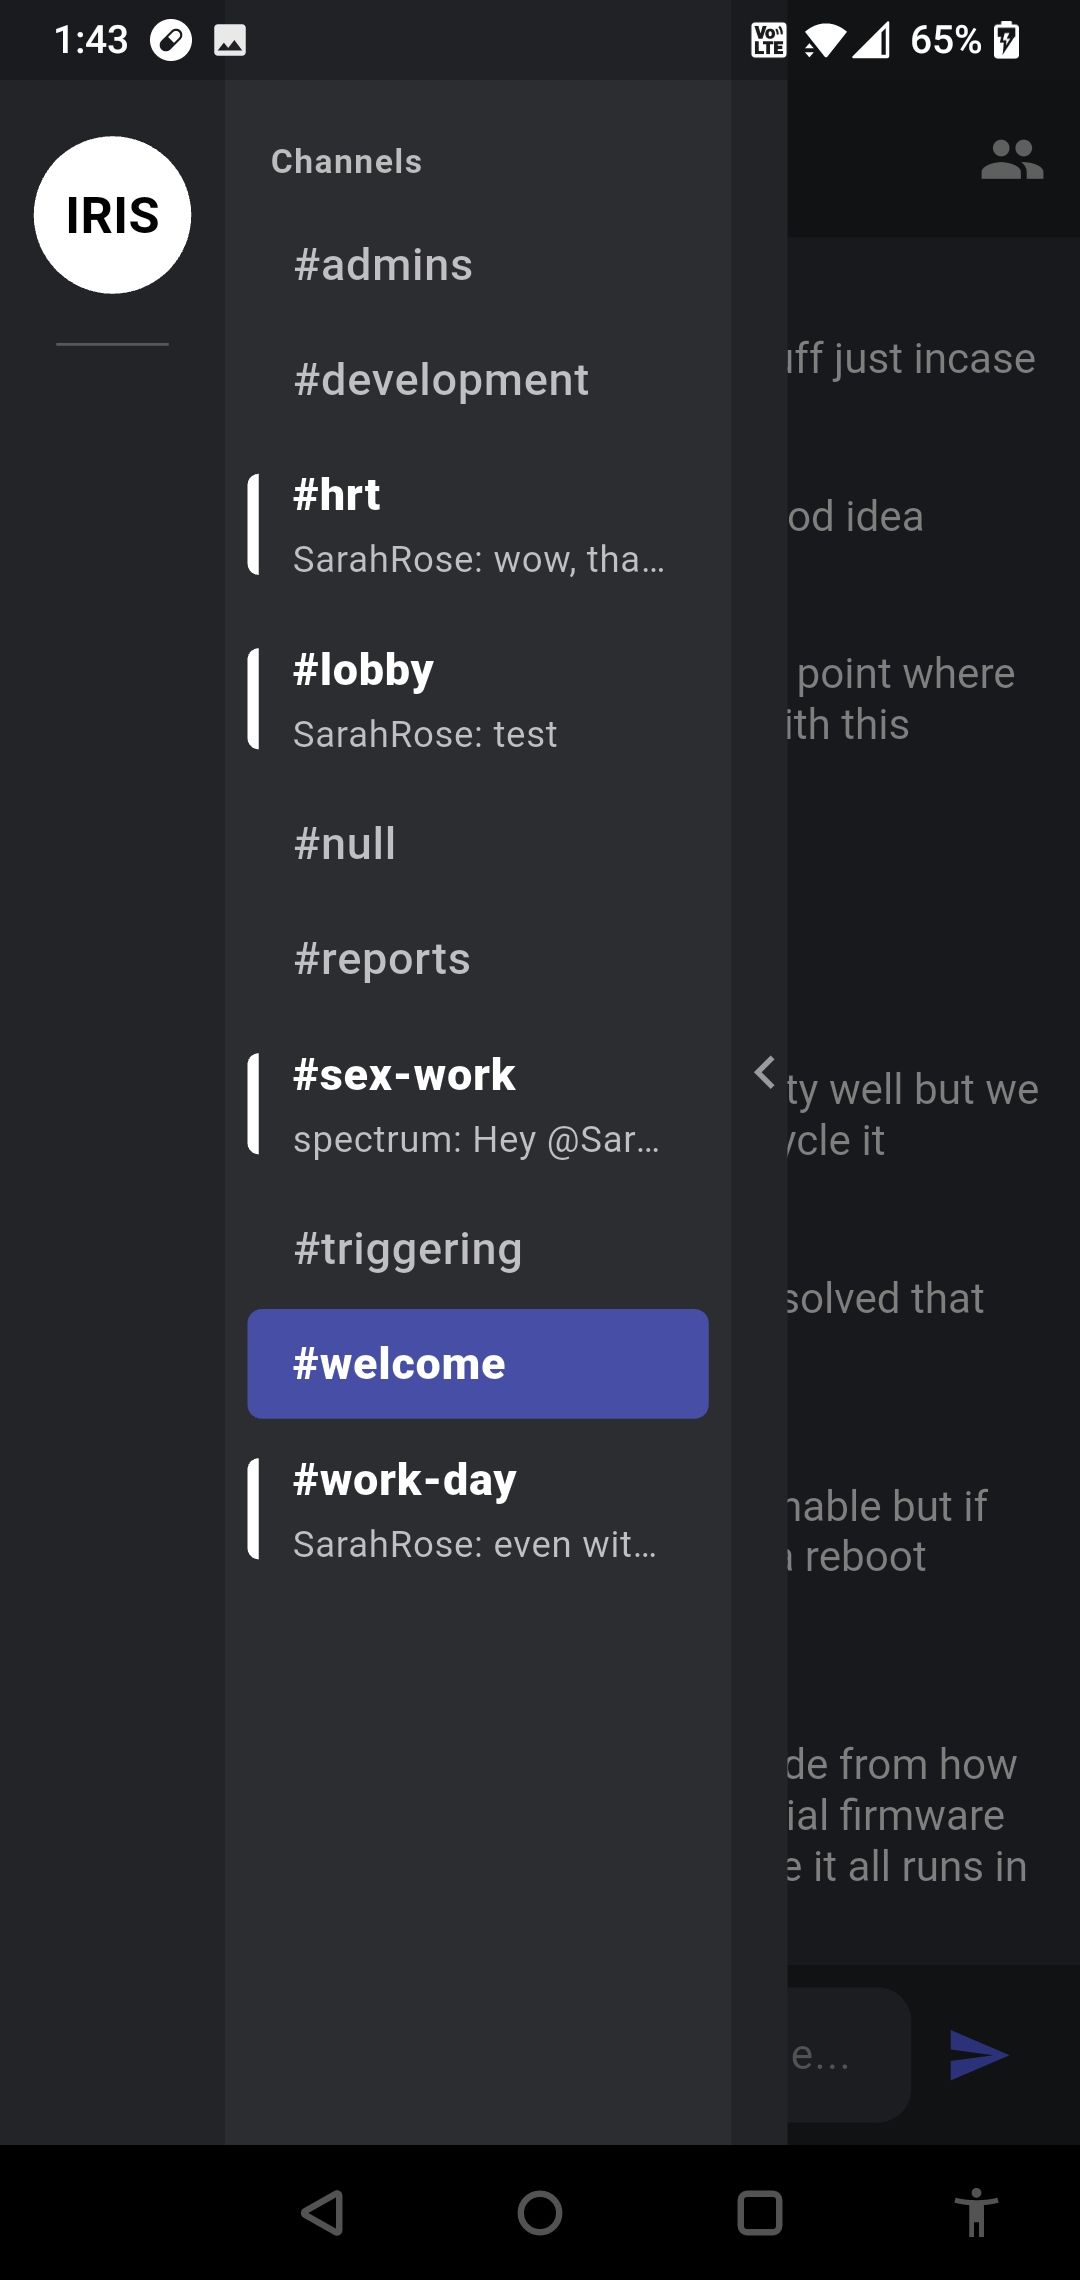The image size is (1080, 2280).
Task: Open the #sex-work channel entry
Action: pyautogui.click(x=478, y=1104)
